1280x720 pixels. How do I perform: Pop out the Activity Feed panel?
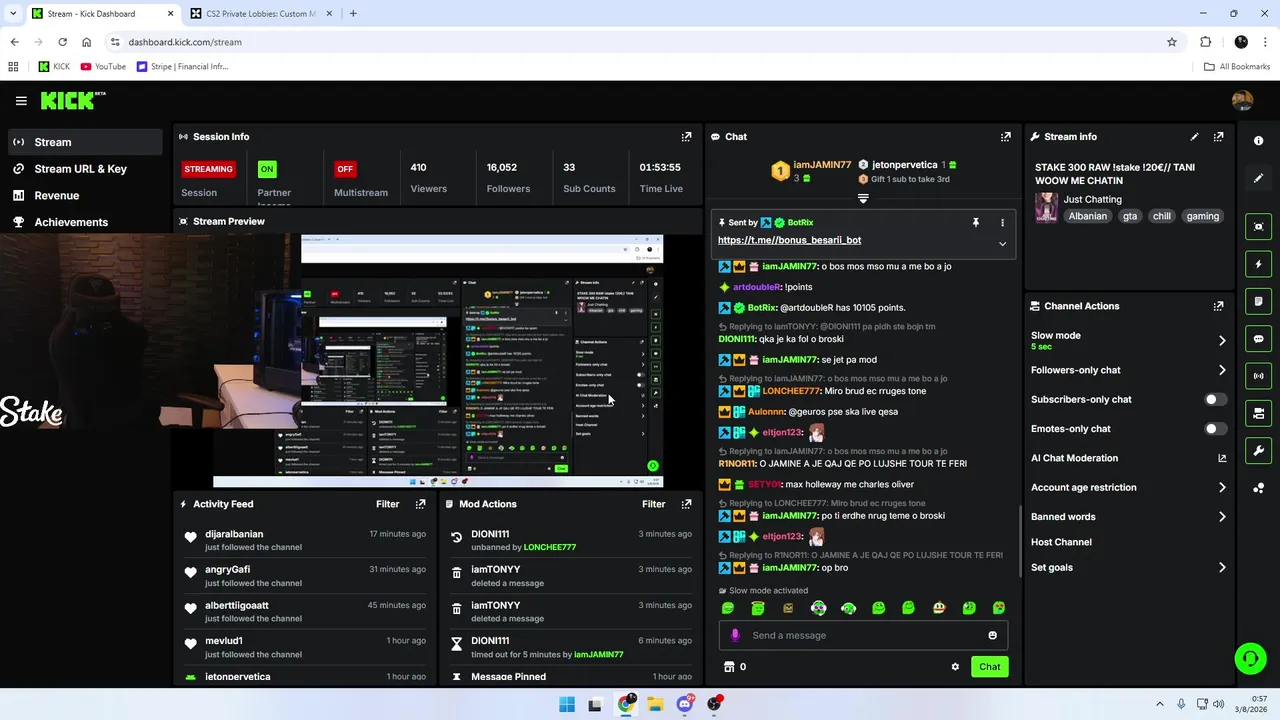coord(420,504)
